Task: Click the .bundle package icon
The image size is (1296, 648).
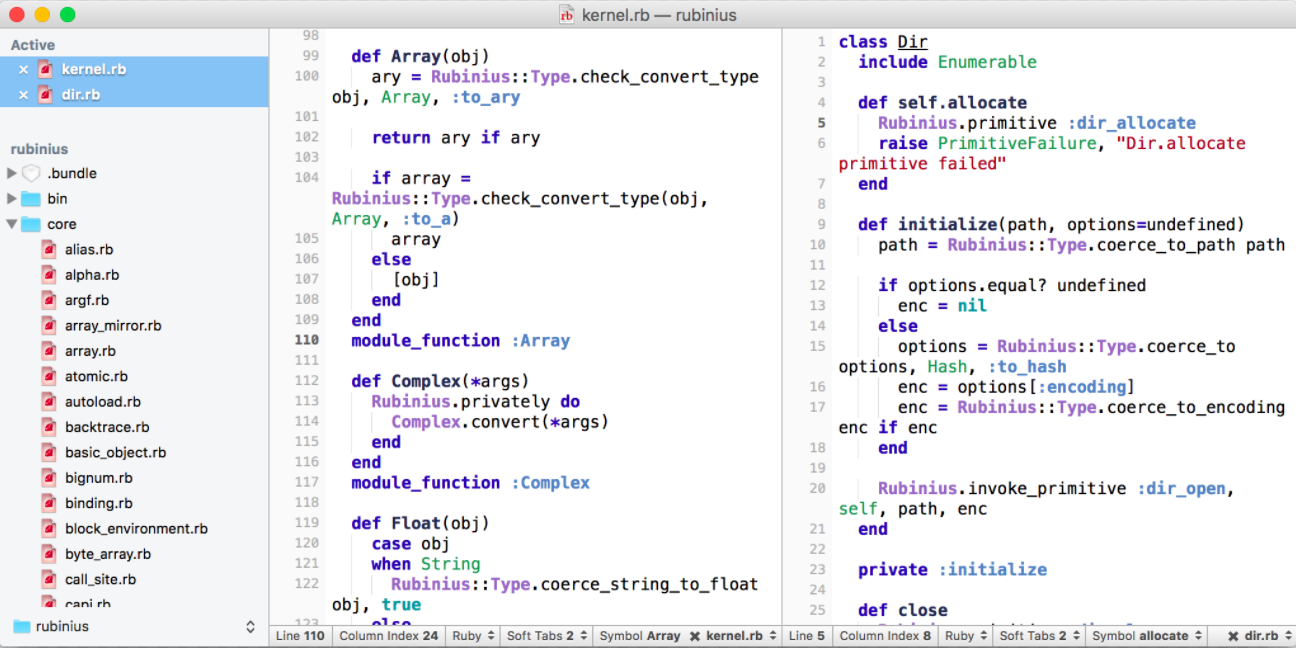Action: click(31, 173)
